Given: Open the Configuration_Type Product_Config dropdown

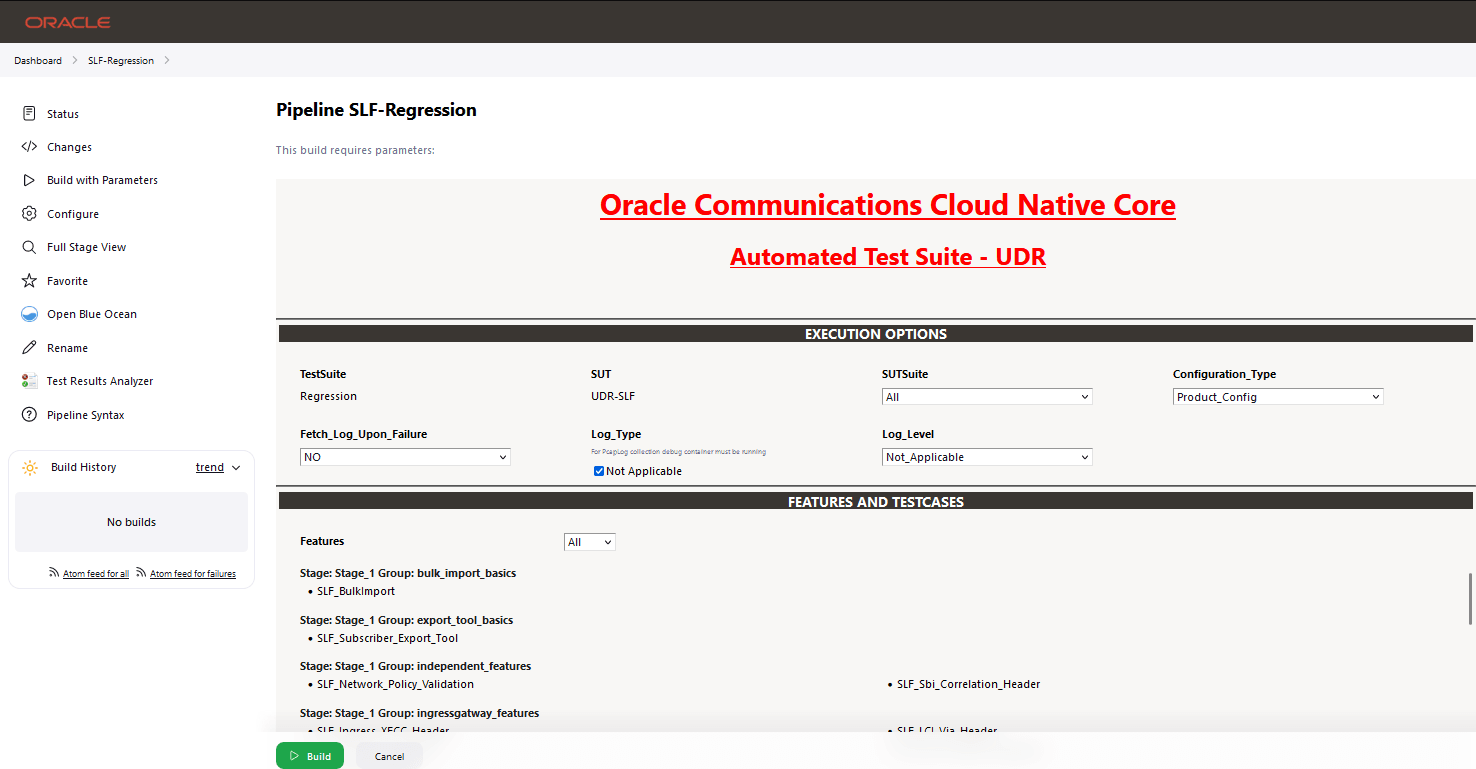Looking at the screenshot, I should [1278, 397].
